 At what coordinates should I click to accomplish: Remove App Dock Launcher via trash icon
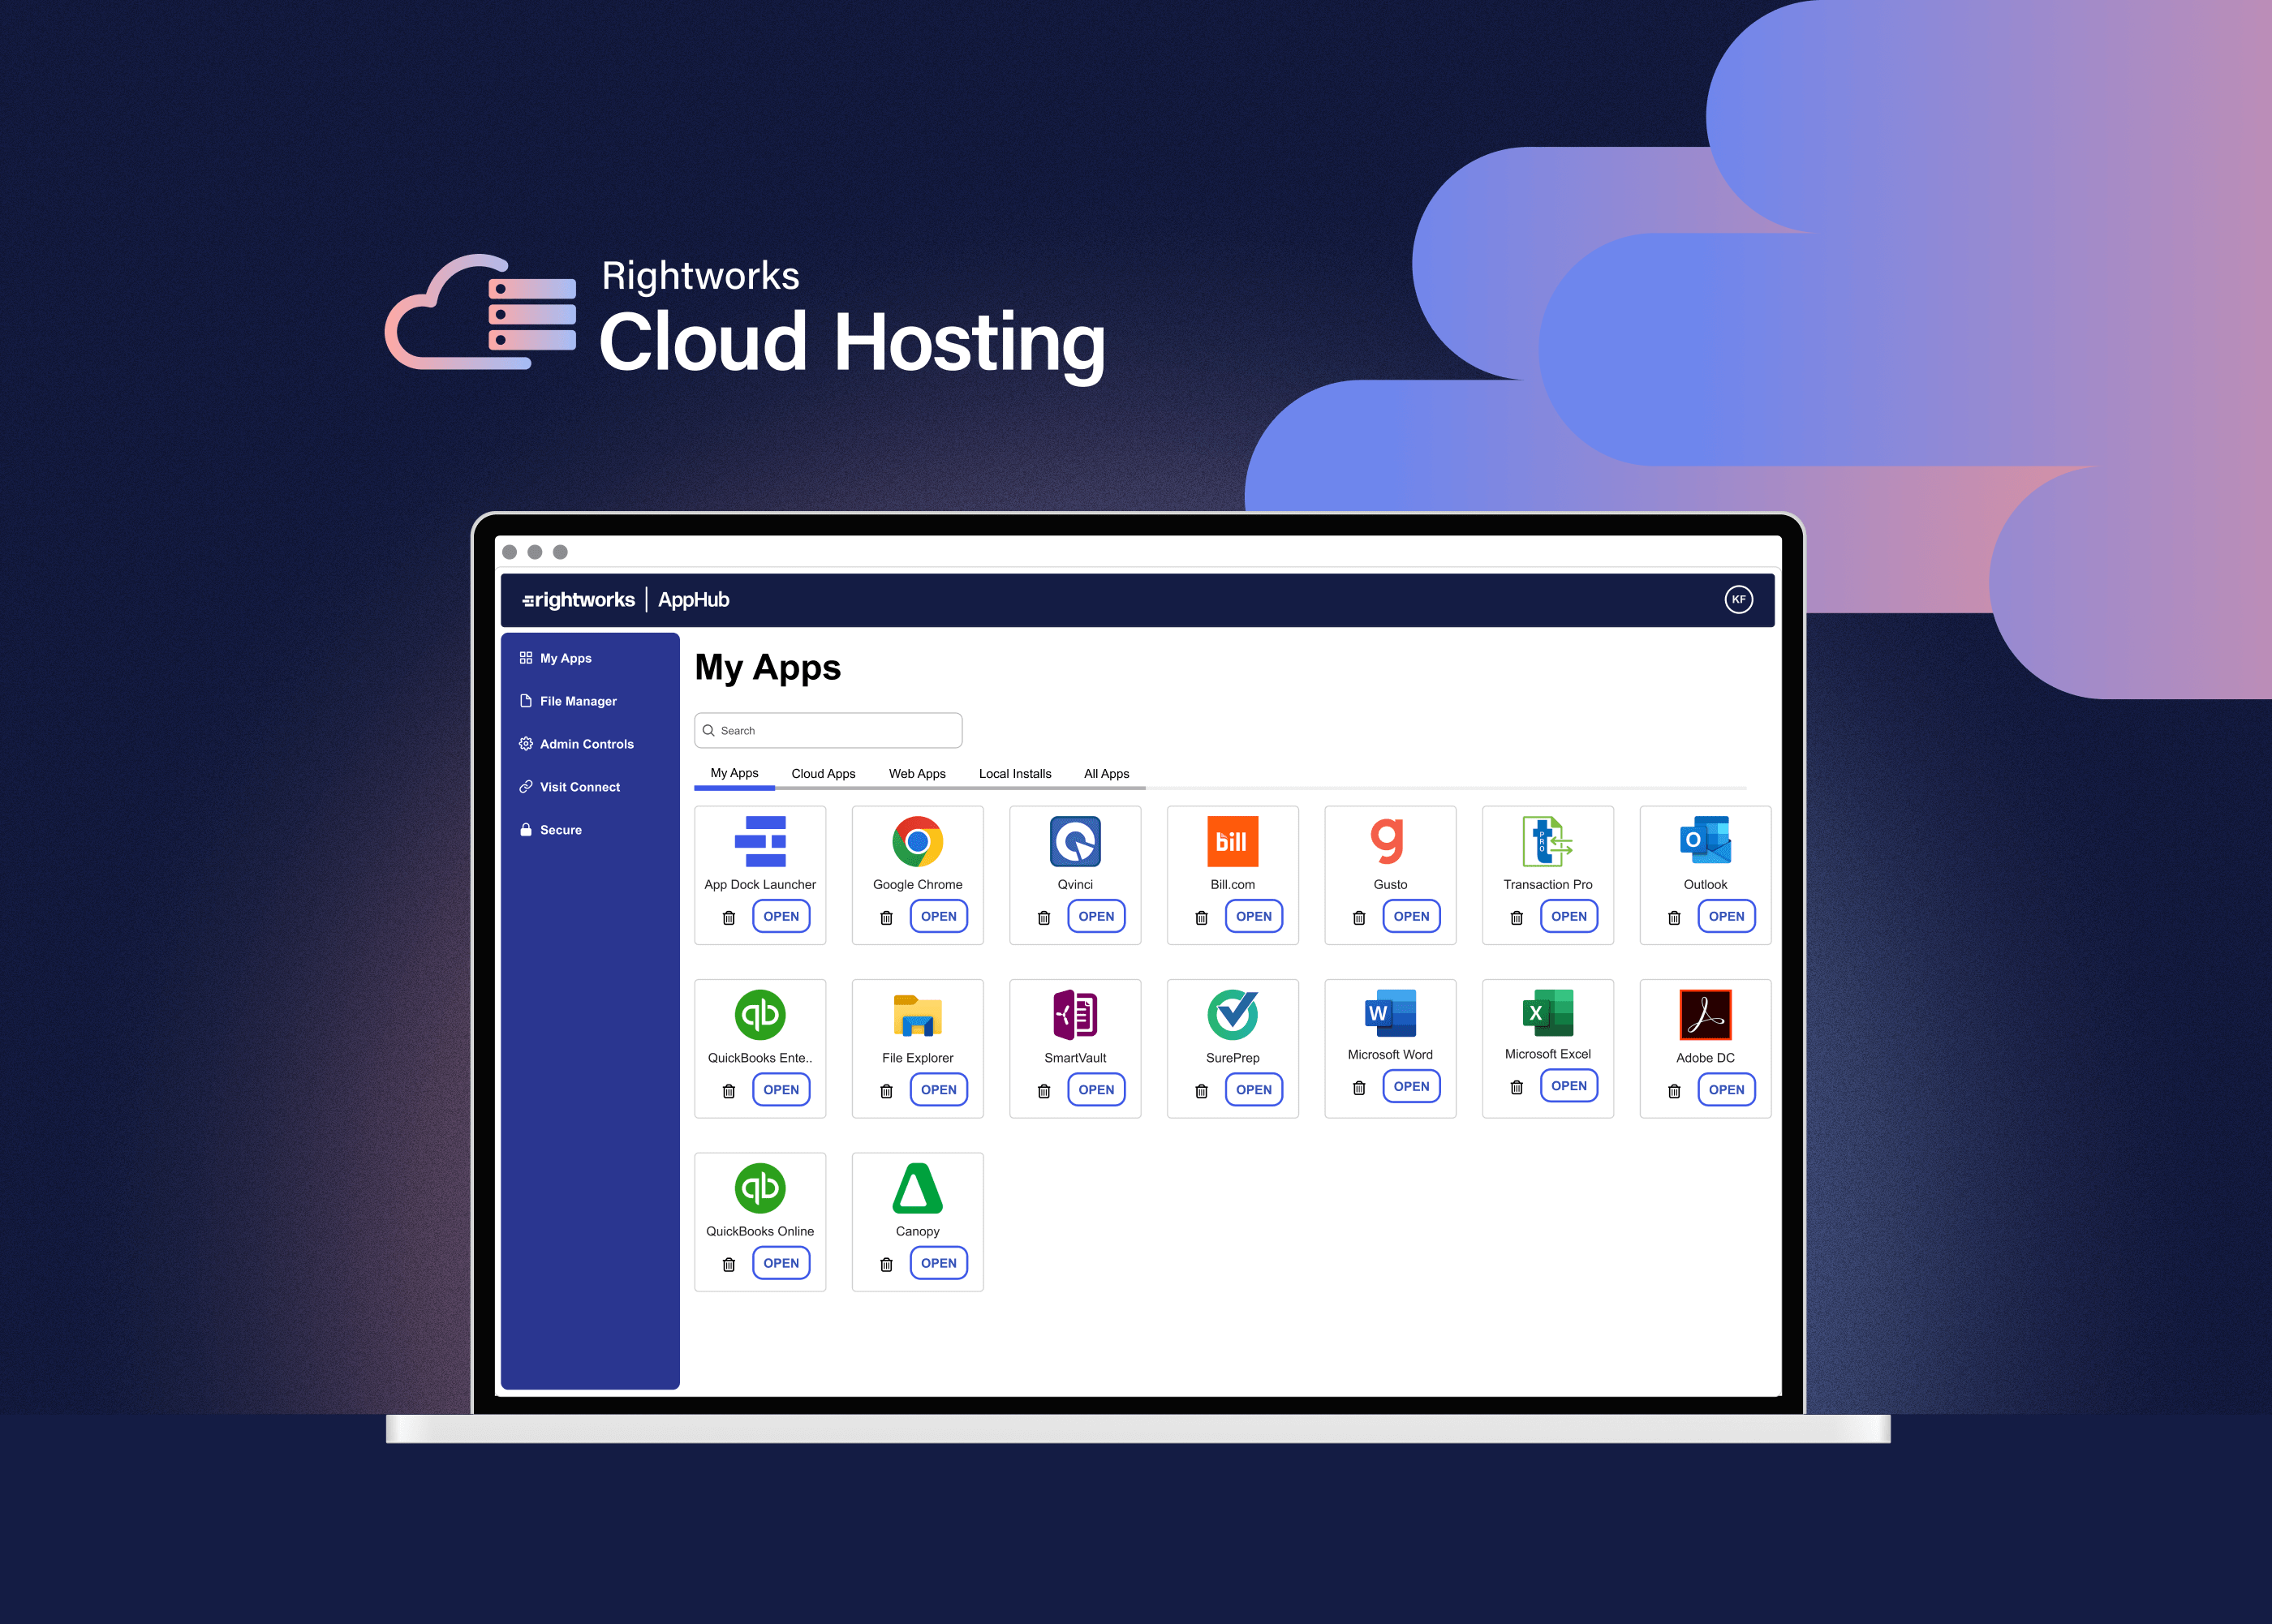tap(729, 917)
